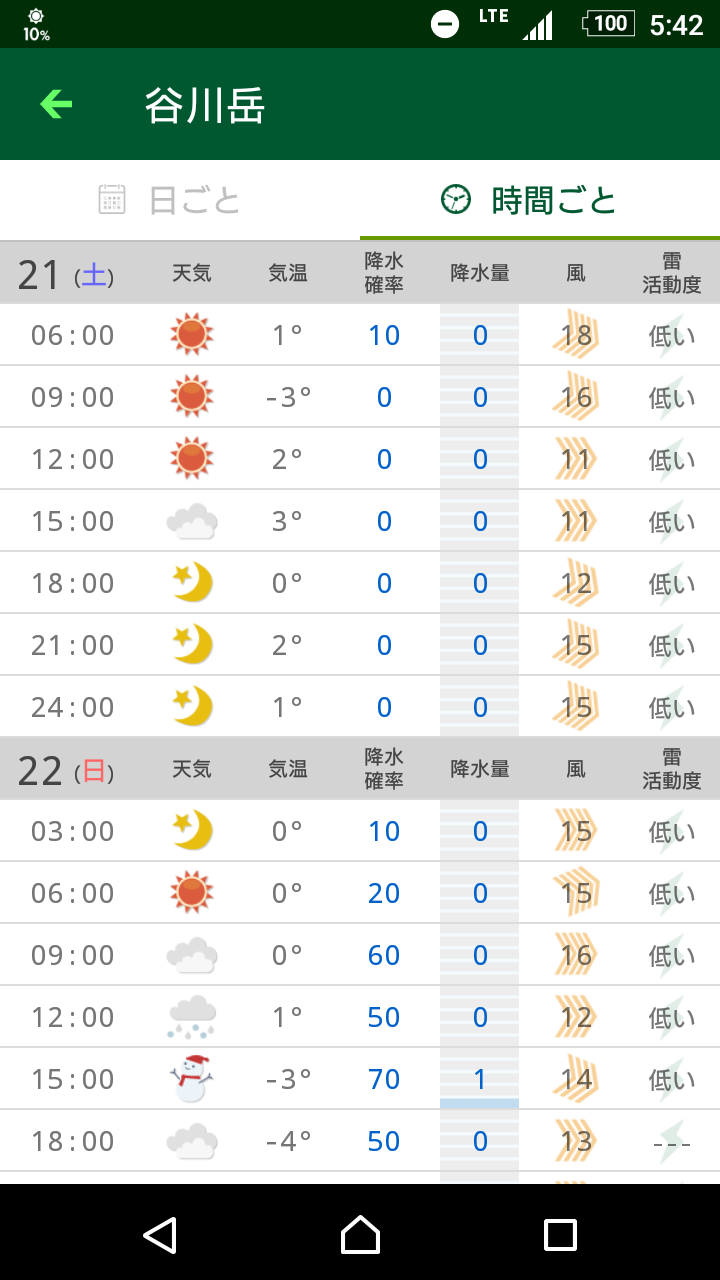Tap snow cloud icon at 22nd 12:00
This screenshot has width=720, height=1280.
[x=191, y=1017]
